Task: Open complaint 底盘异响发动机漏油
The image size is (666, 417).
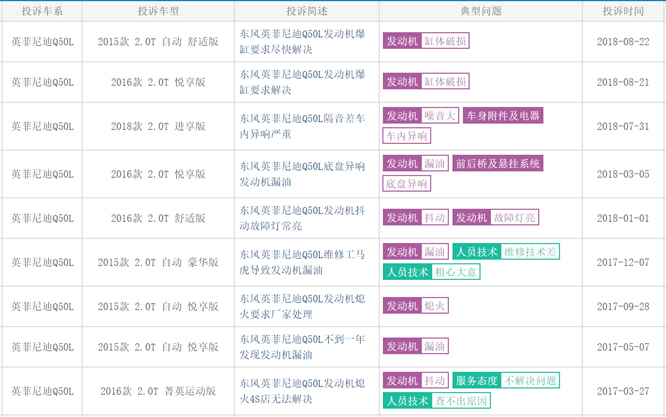Action: pos(302,174)
